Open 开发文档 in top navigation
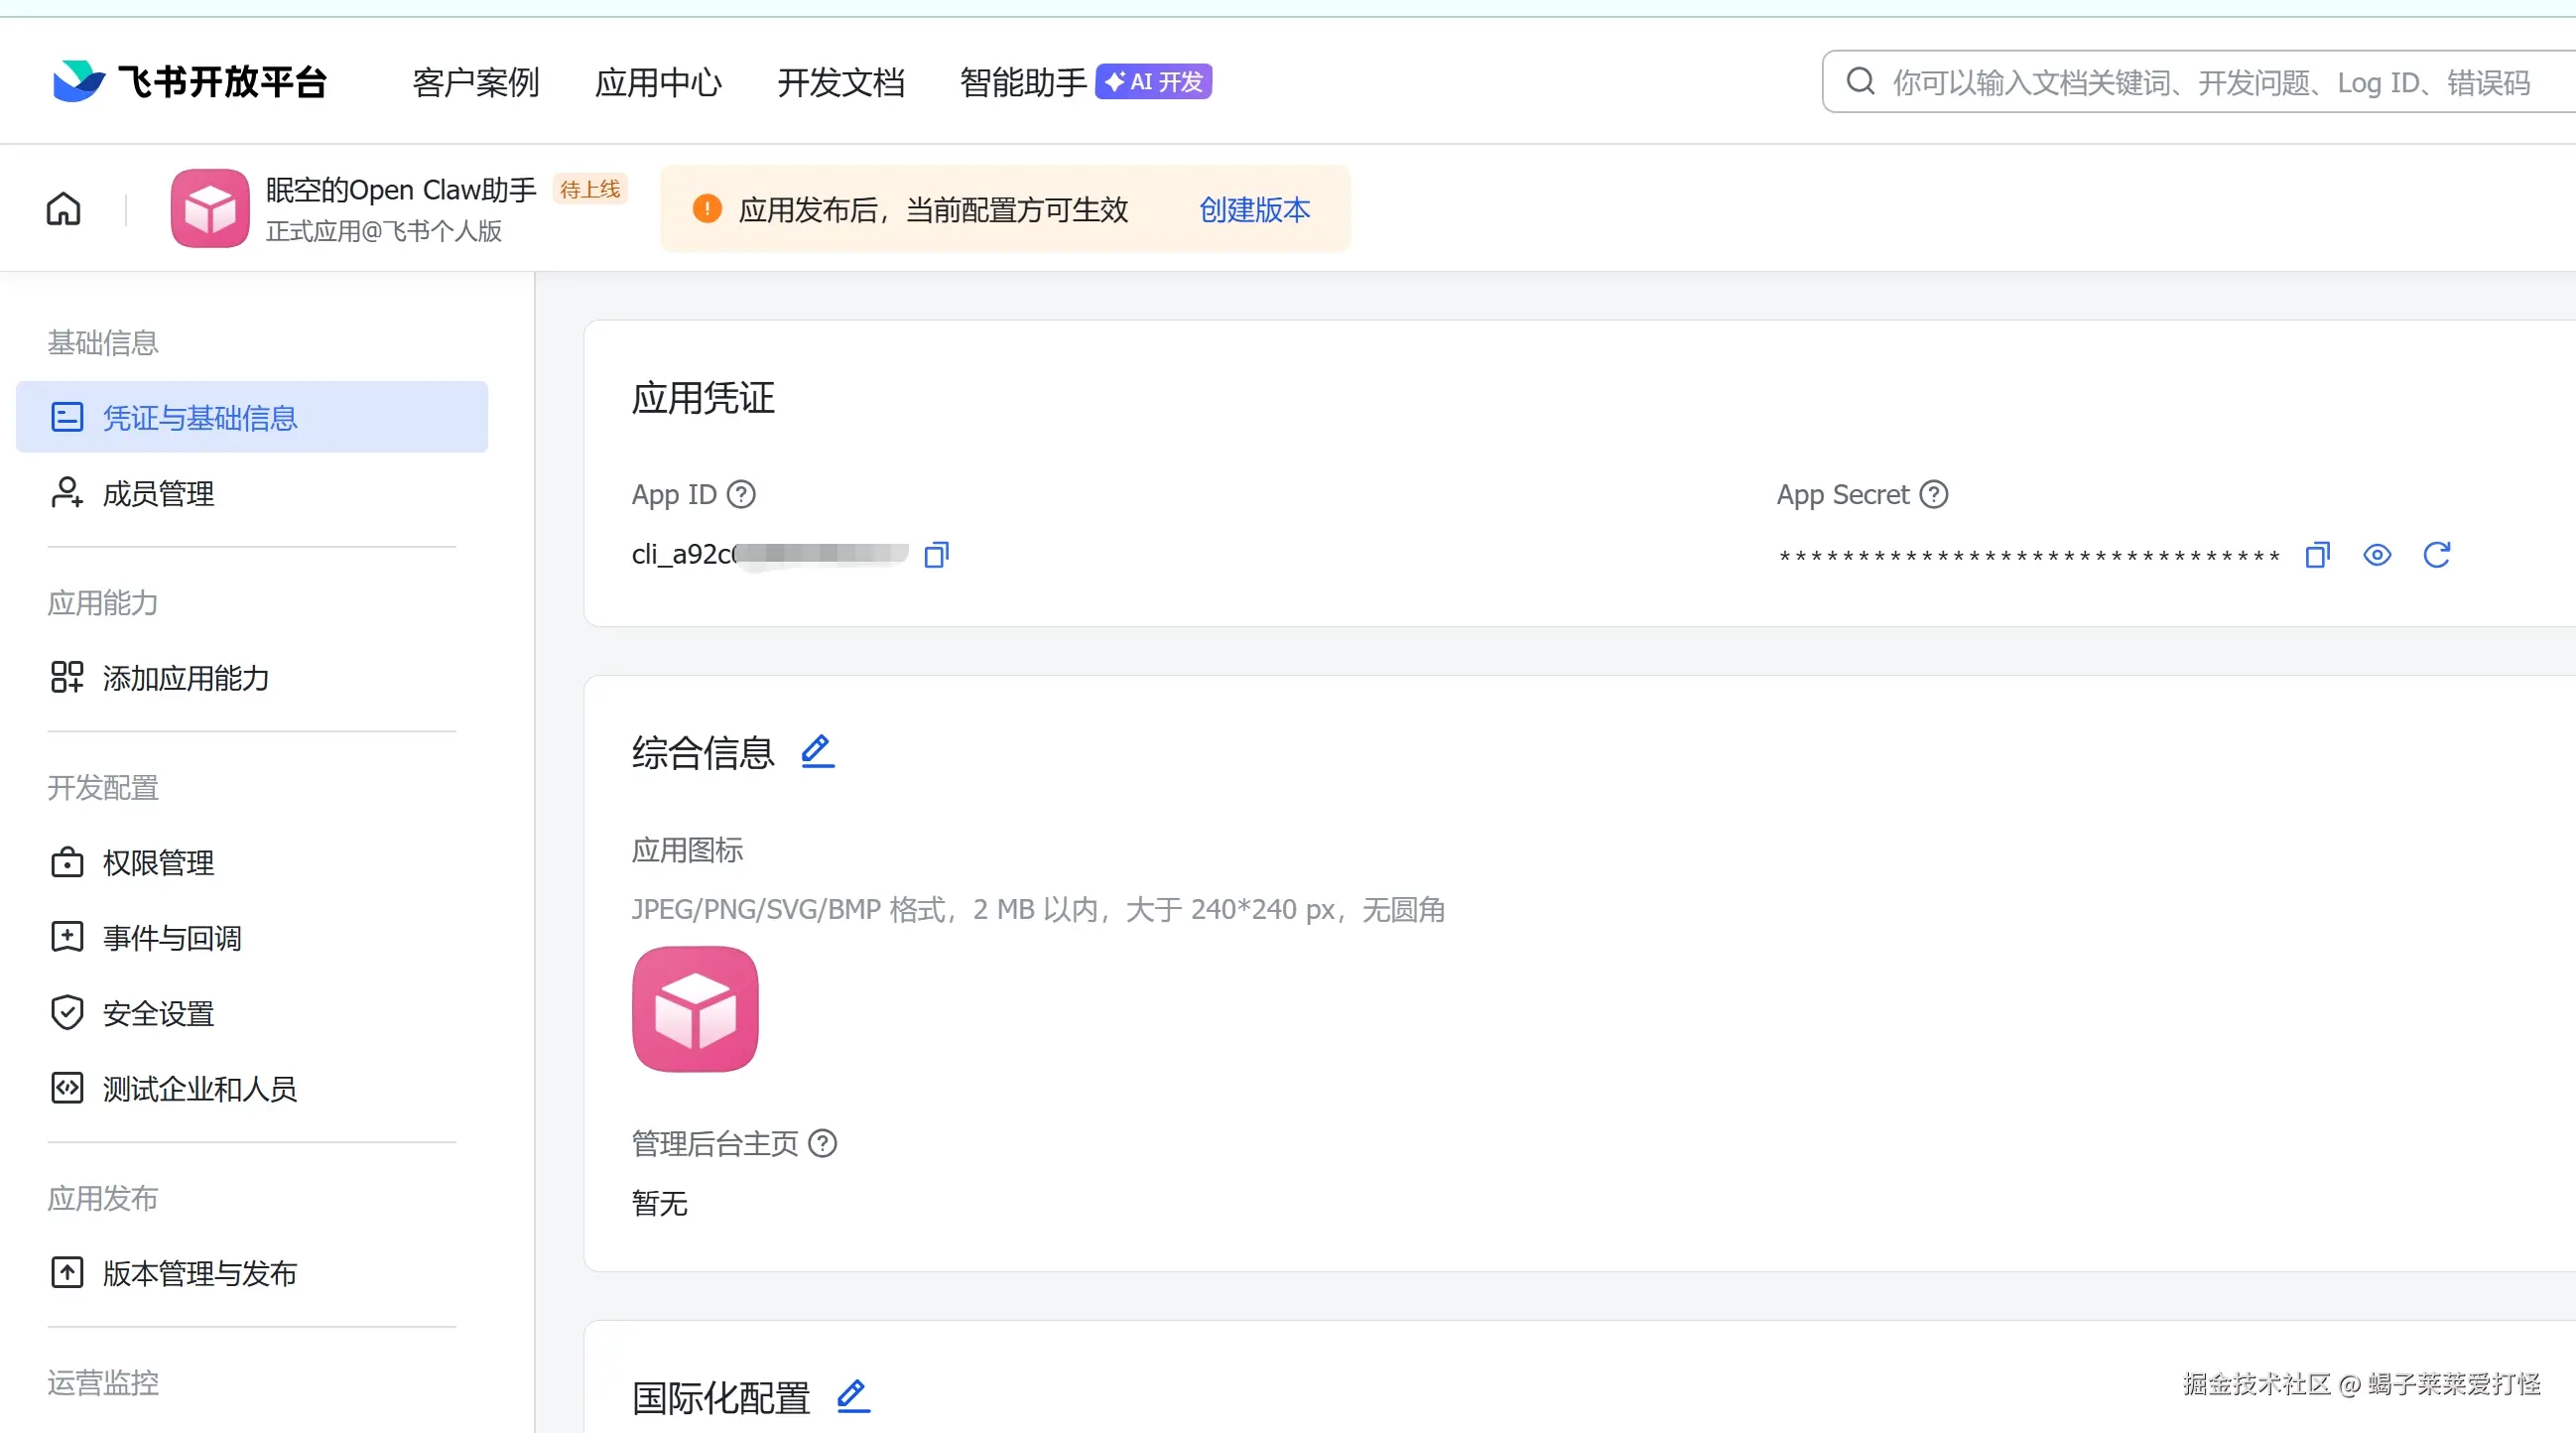This screenshot has width=2576, height=1433. click(x=840, y=82)
